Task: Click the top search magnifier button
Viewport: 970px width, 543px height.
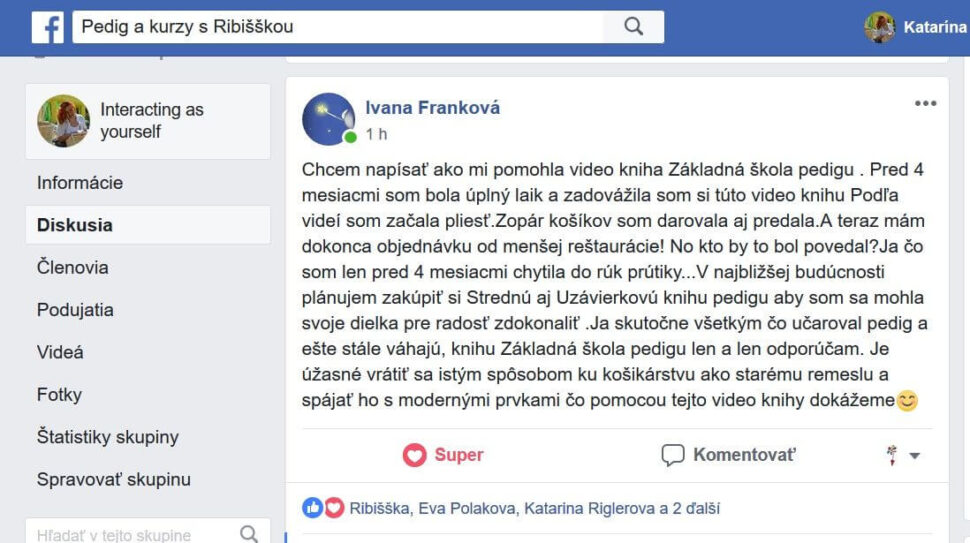Action: [x=633, y=27]
